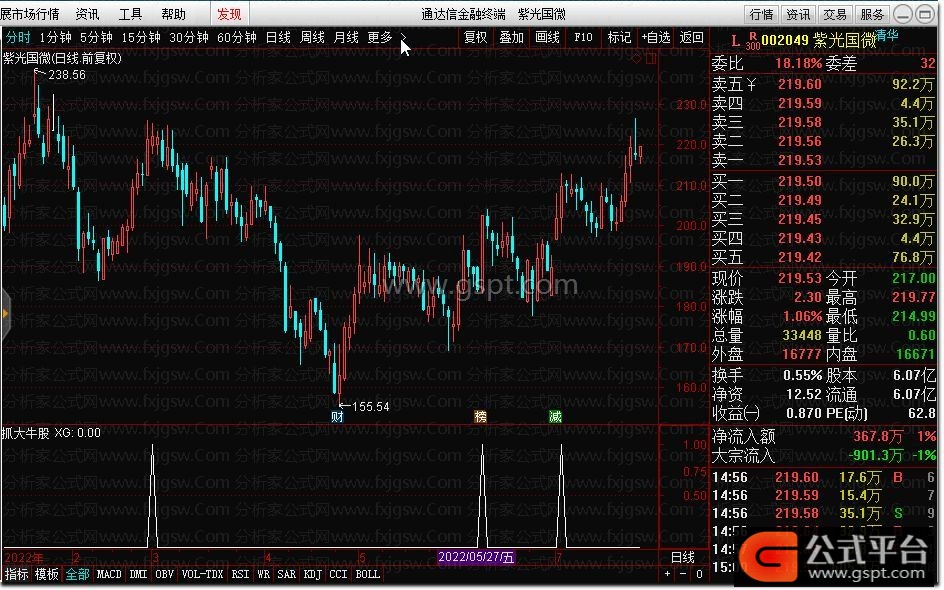The height and width of the screenshot is (590, 944).
Task: Click the ¥ symbol next to 卖五
Action: tap(751, 84)
